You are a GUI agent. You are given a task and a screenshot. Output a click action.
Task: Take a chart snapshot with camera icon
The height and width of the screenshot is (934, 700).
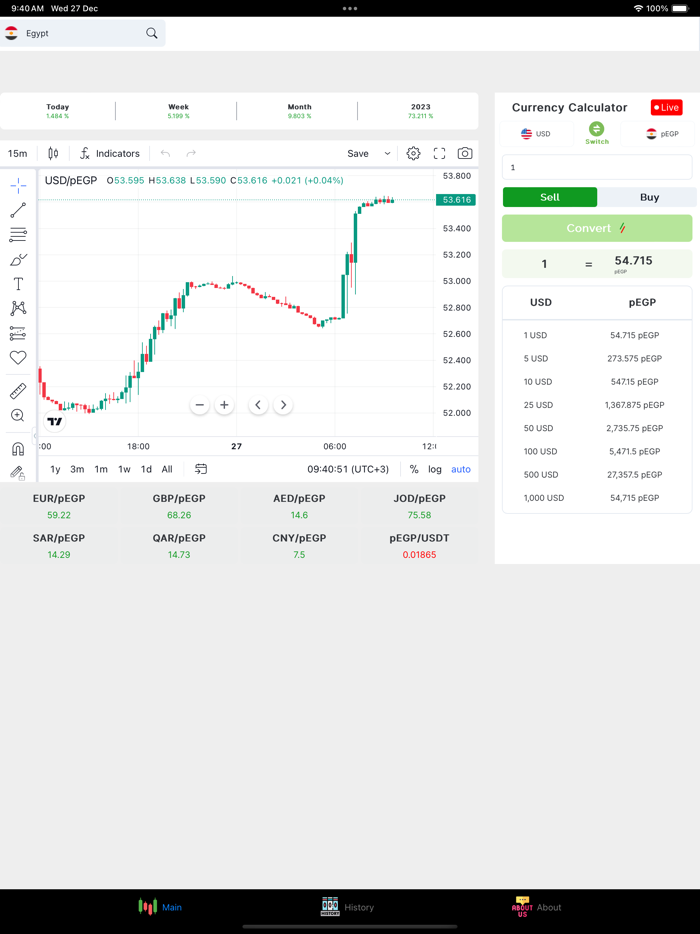pos(465,154)
